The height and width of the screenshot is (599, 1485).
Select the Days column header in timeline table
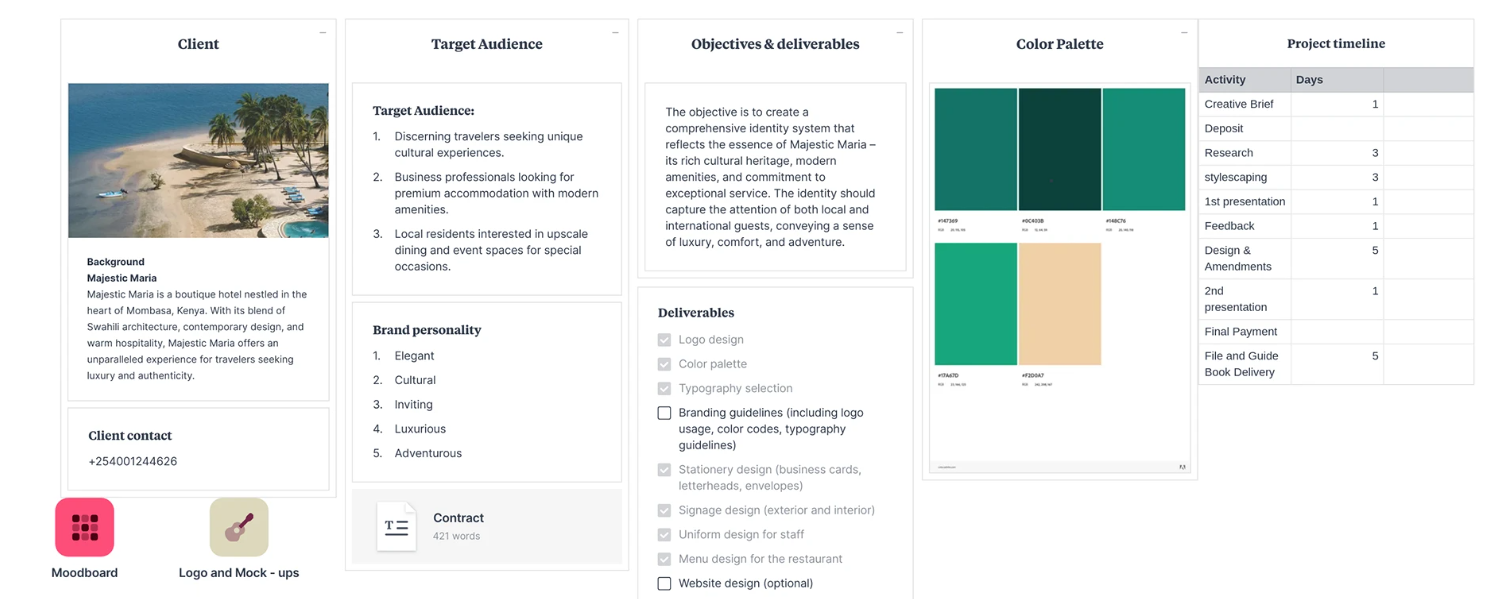point(1336,80)
